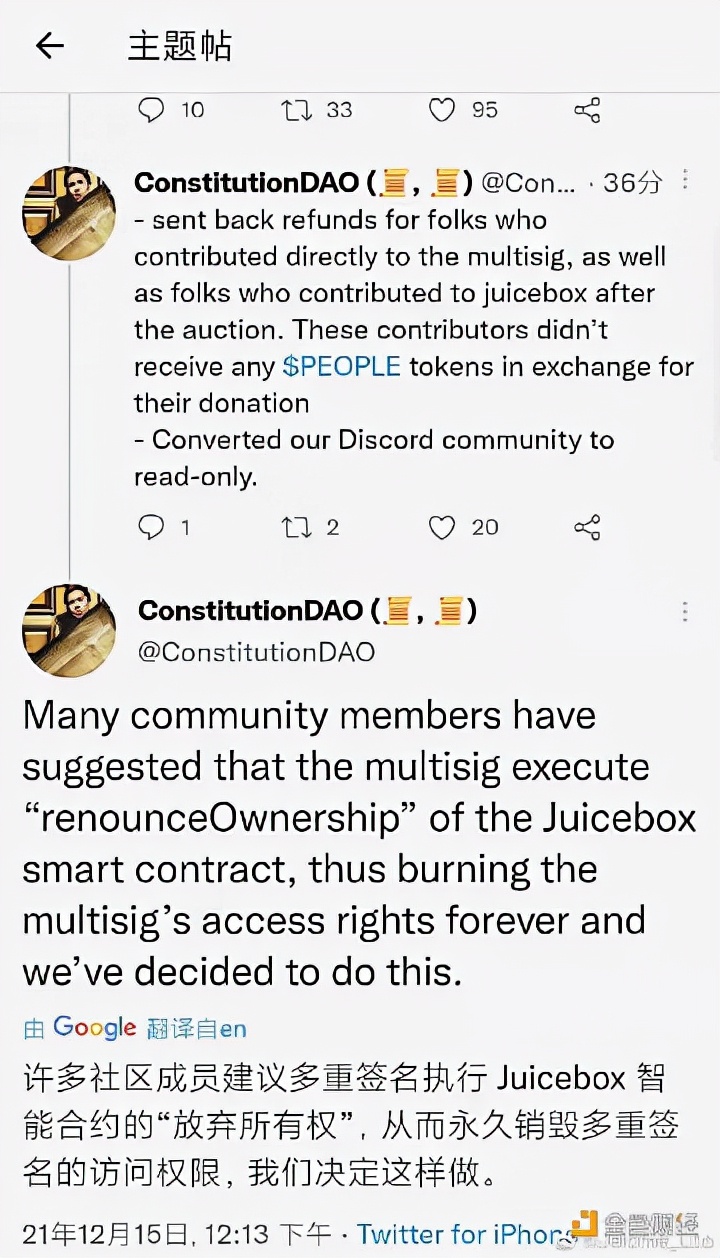Open ConstitutionDAO avatar on refunds tweet
720x1258 pixels.
[69, 214]
